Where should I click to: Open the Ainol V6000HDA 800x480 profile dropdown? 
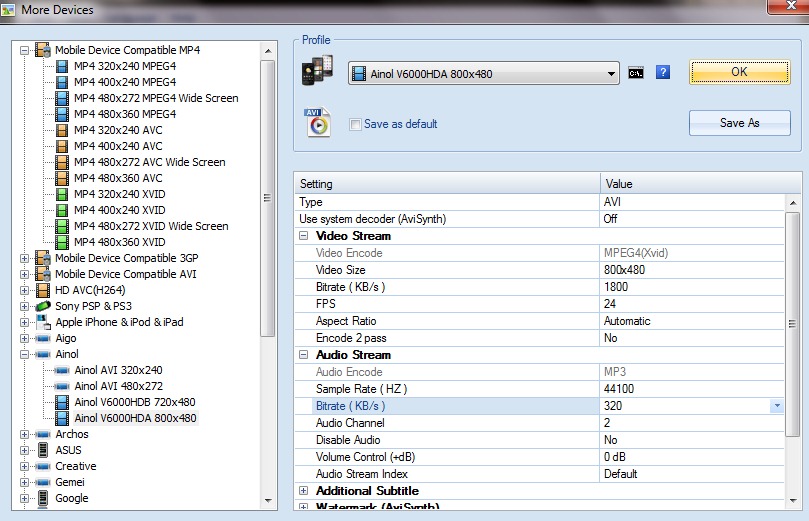click(x=611, y=74)
